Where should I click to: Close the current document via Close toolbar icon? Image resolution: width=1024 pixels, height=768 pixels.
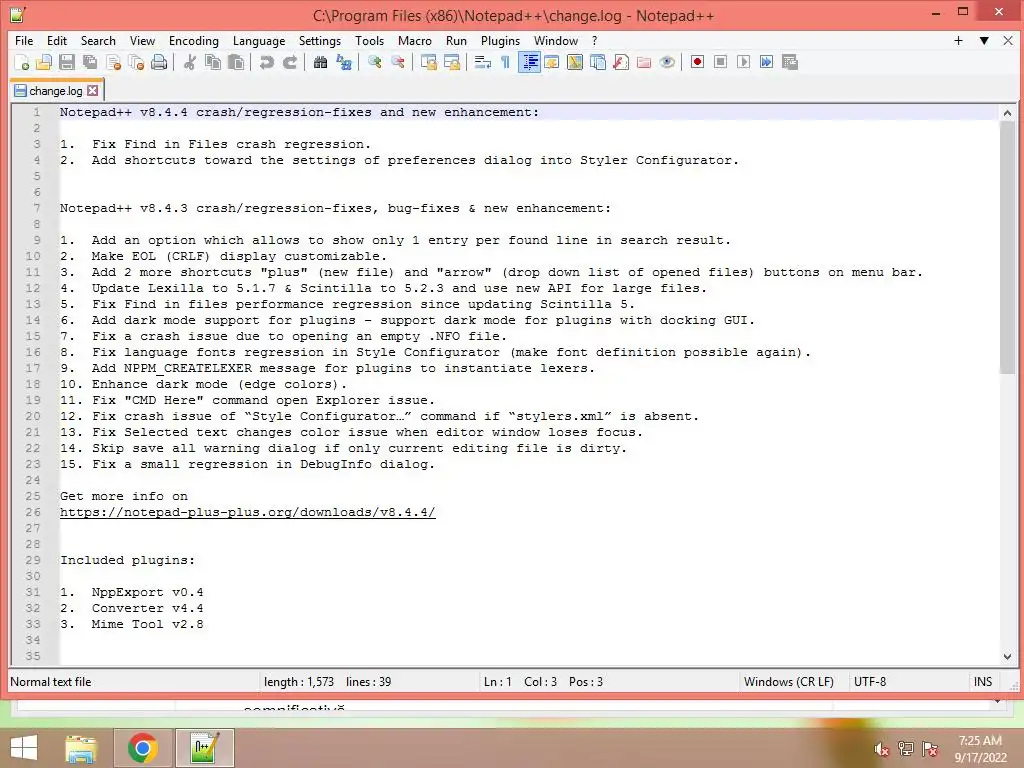tap(114, 62)
